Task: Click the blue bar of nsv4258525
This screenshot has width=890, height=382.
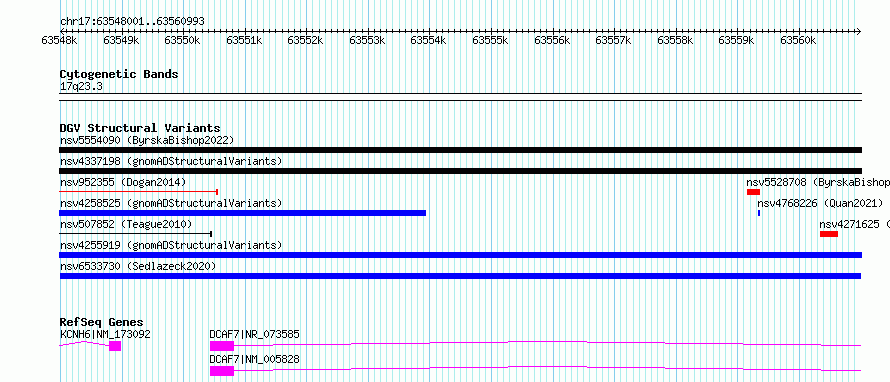Action: pos(242,213)
